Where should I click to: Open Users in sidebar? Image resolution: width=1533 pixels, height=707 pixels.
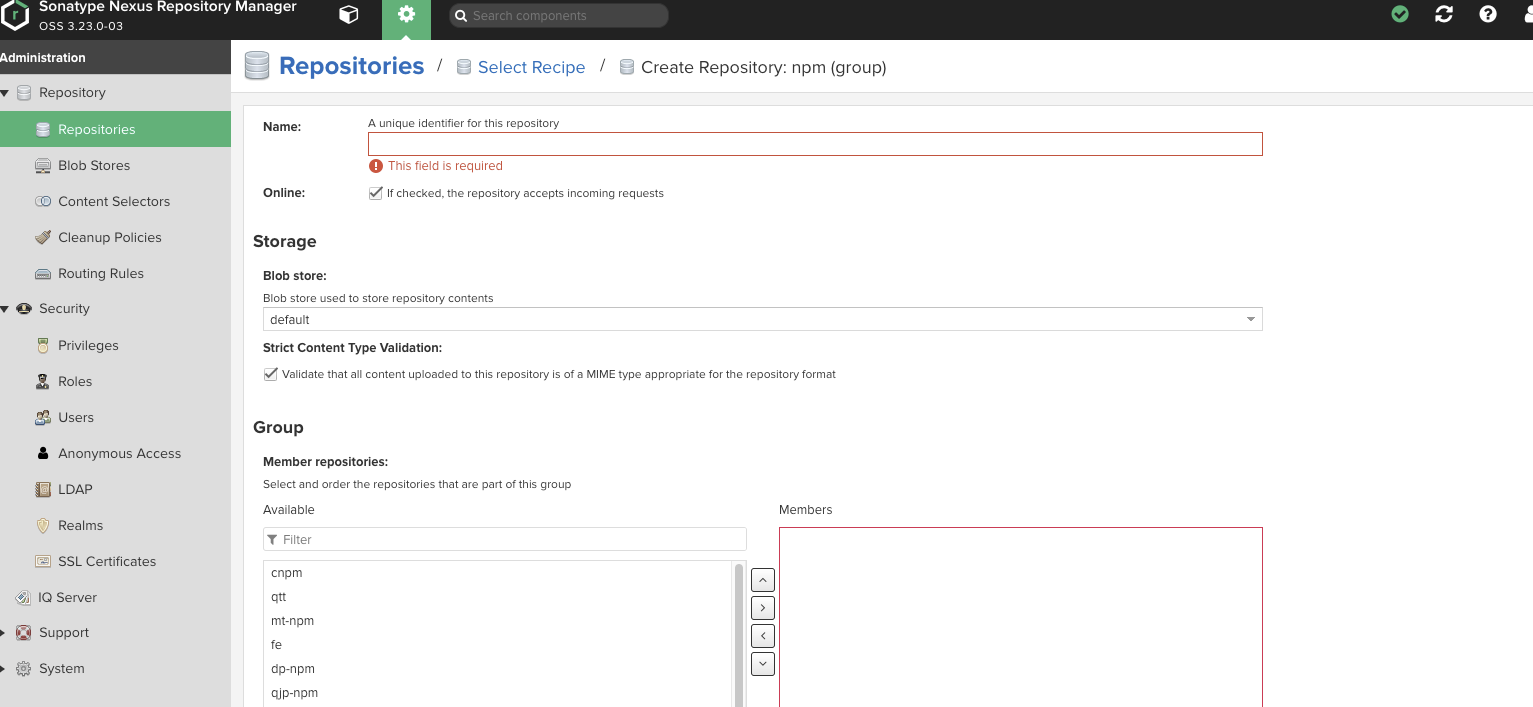[x=115, y=417]
